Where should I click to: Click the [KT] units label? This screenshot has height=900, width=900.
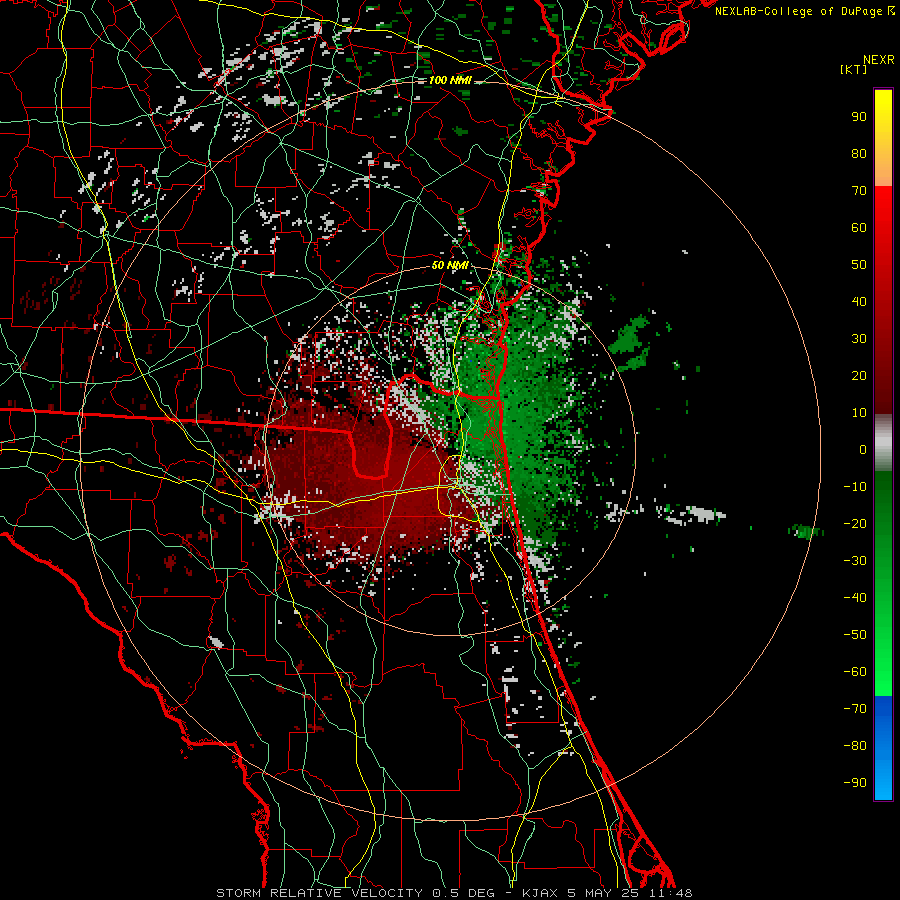click(853, 69)
